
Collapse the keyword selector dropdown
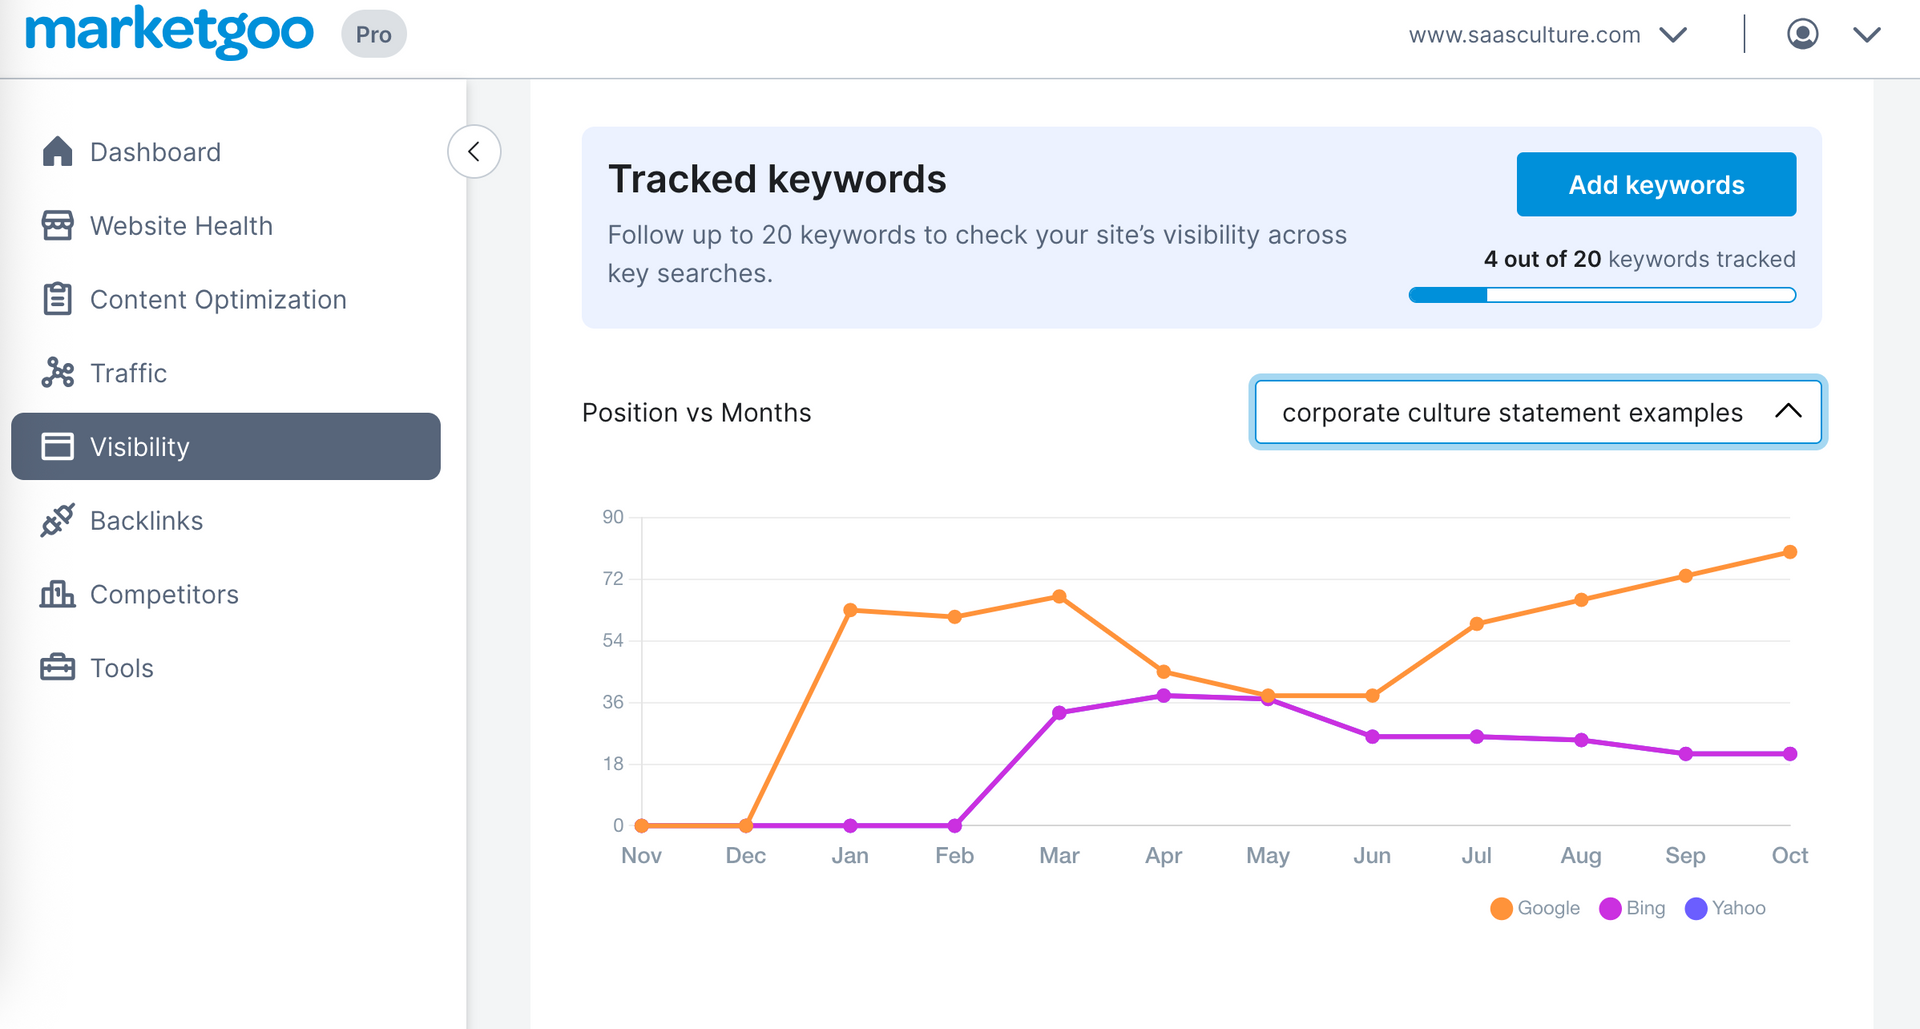pos(1788,411)
